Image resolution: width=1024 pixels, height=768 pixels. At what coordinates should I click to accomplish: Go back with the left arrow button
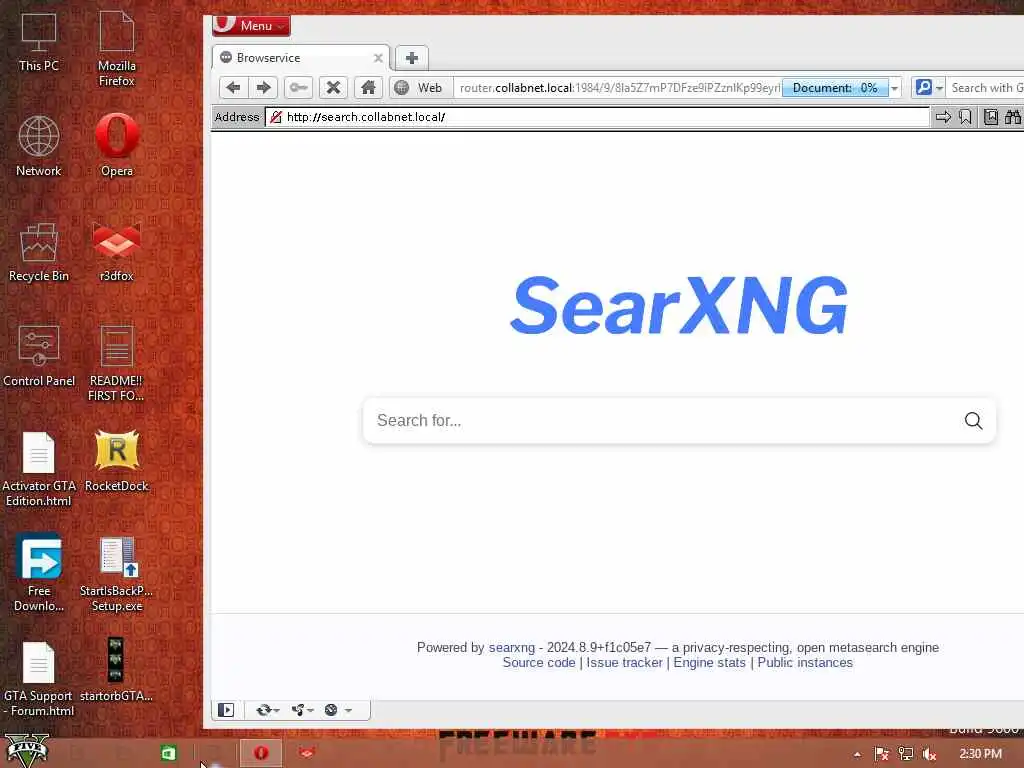click(x=233, y=88)
